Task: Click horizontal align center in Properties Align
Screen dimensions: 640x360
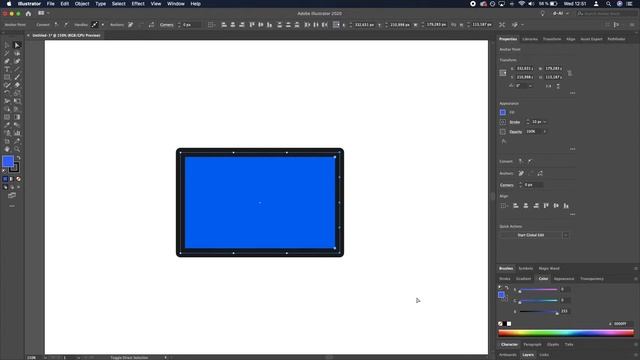Action: click(526, 206)
